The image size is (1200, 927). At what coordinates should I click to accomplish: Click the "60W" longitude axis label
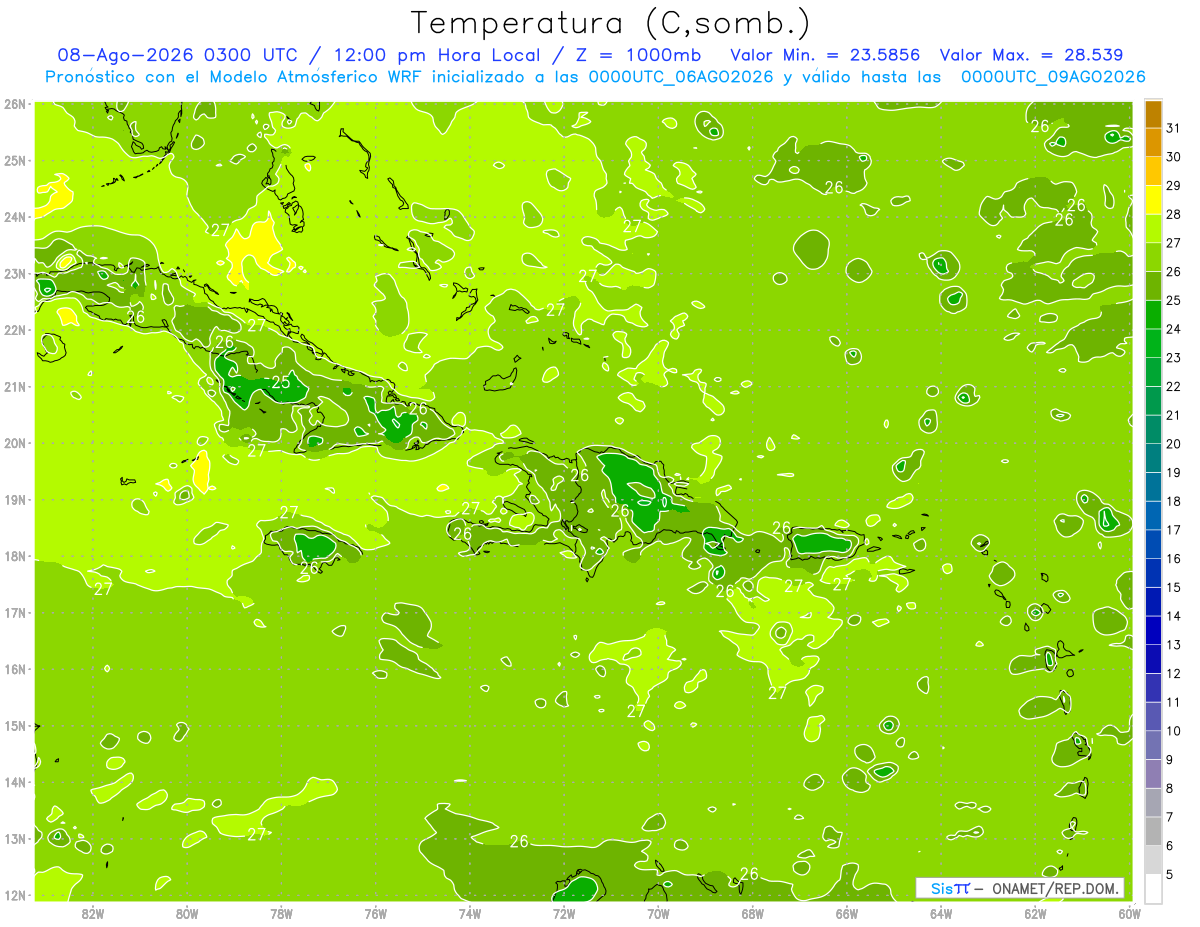tap(1130, 914)
